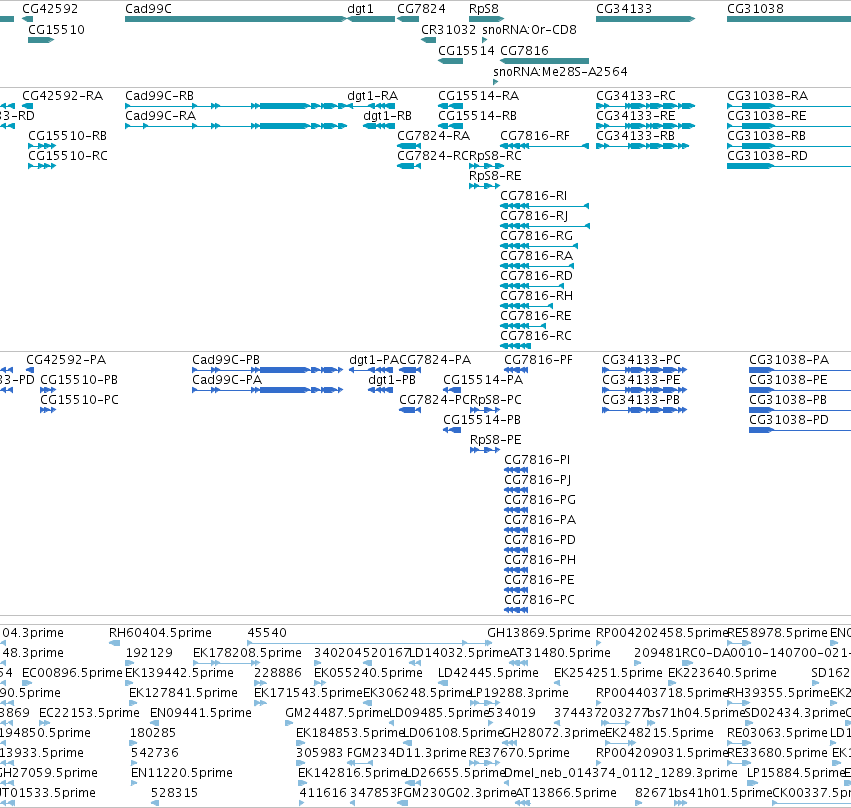Open the CG31038 gene label
851x808 pixels.
click(755, 9)
